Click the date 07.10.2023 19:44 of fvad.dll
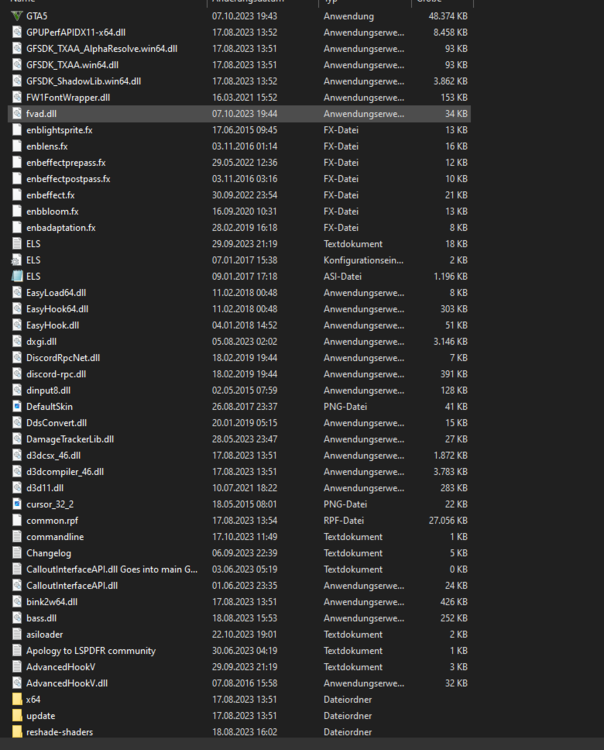Screen dimensions: 604x750 pos(244,114)
